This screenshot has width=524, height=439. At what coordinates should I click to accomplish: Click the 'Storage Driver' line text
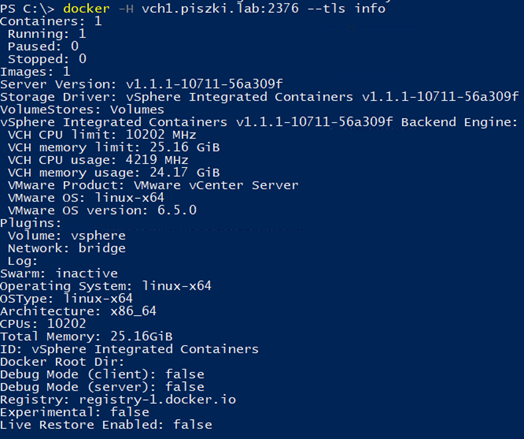259,97
